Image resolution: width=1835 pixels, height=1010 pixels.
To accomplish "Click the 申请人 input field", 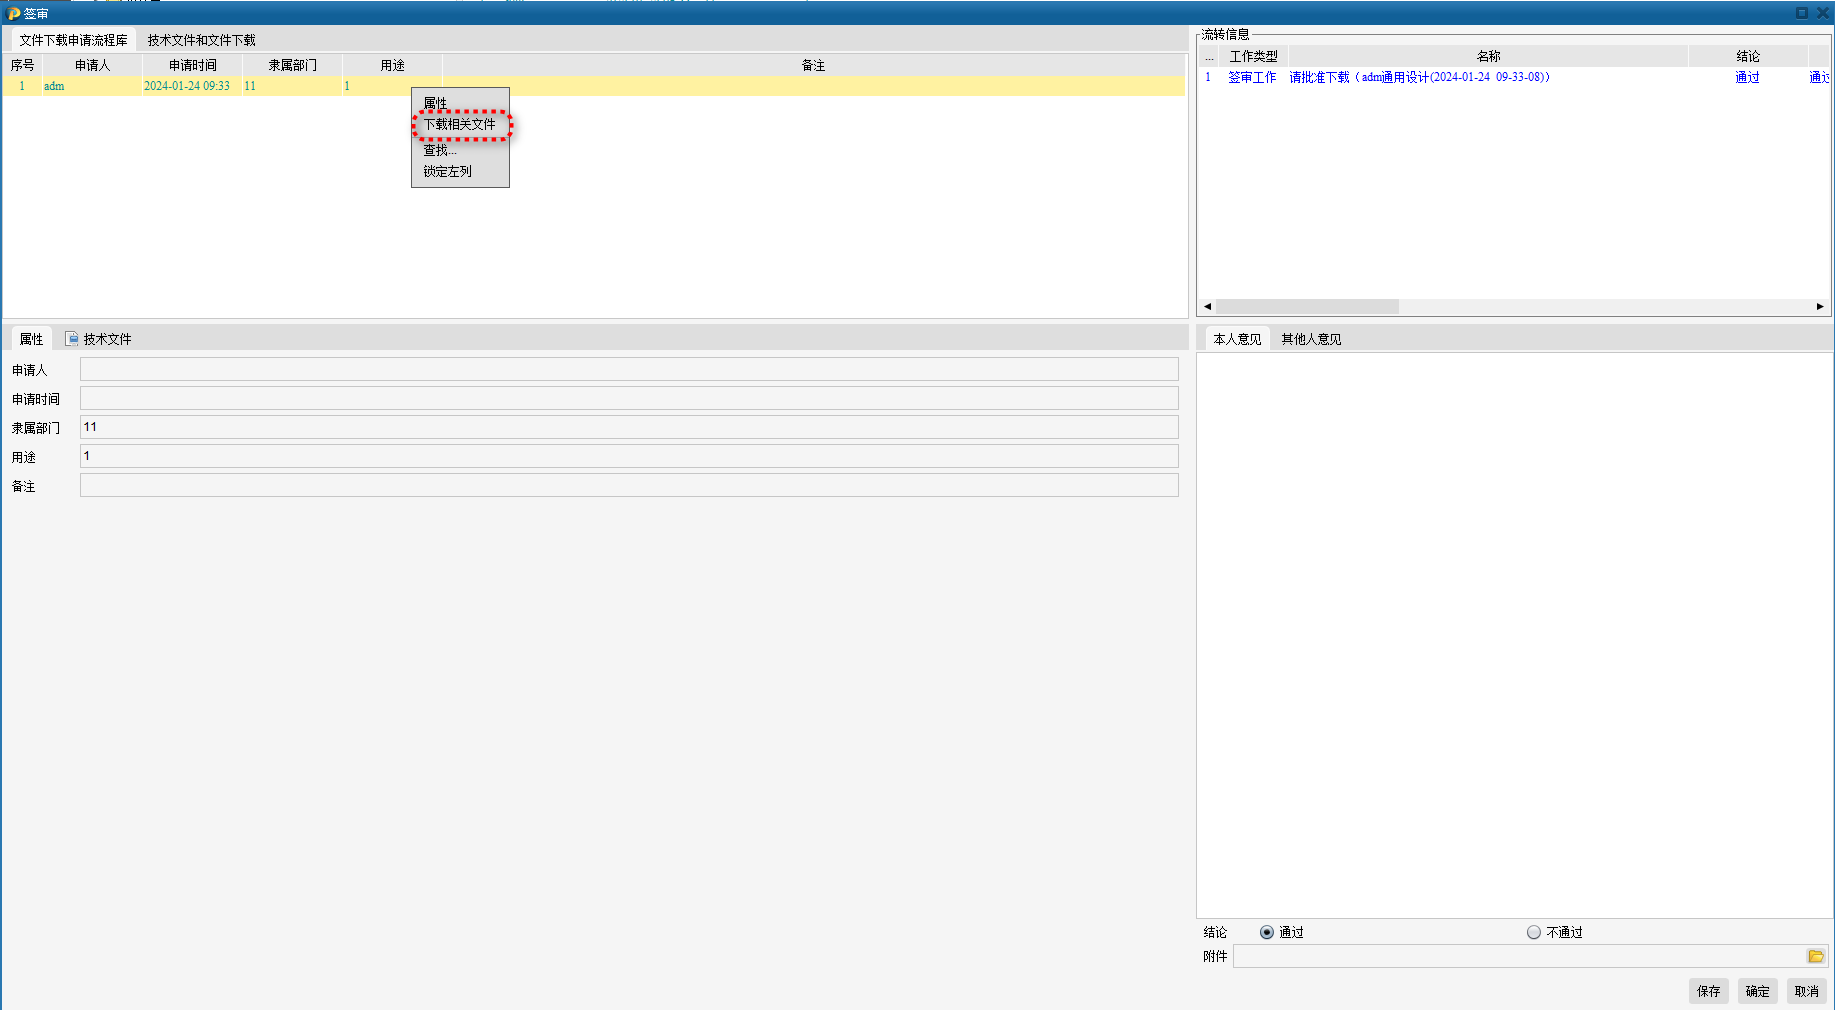I will point(629,369).
